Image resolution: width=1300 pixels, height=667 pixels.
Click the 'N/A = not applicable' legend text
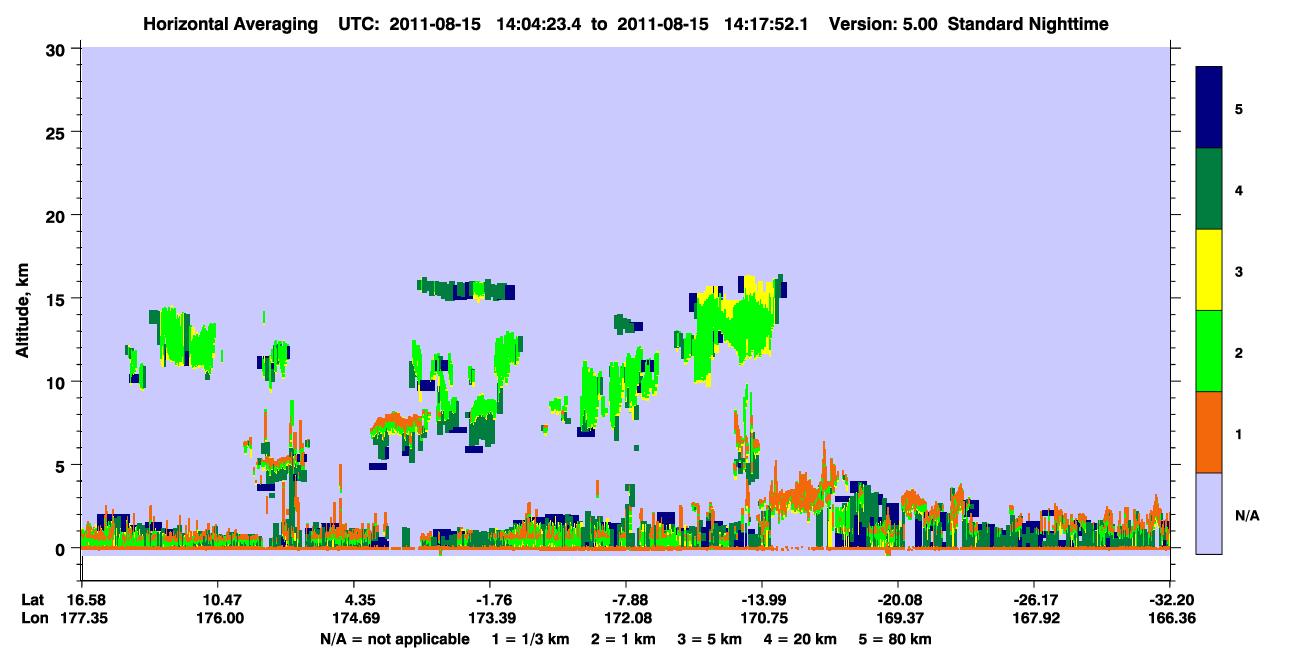pyautogui.click(x=394, y=639)
